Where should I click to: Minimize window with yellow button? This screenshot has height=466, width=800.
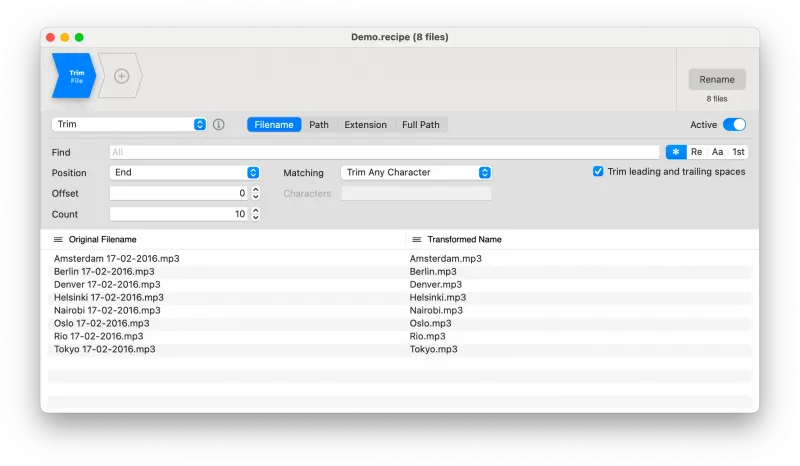(65, 37)
